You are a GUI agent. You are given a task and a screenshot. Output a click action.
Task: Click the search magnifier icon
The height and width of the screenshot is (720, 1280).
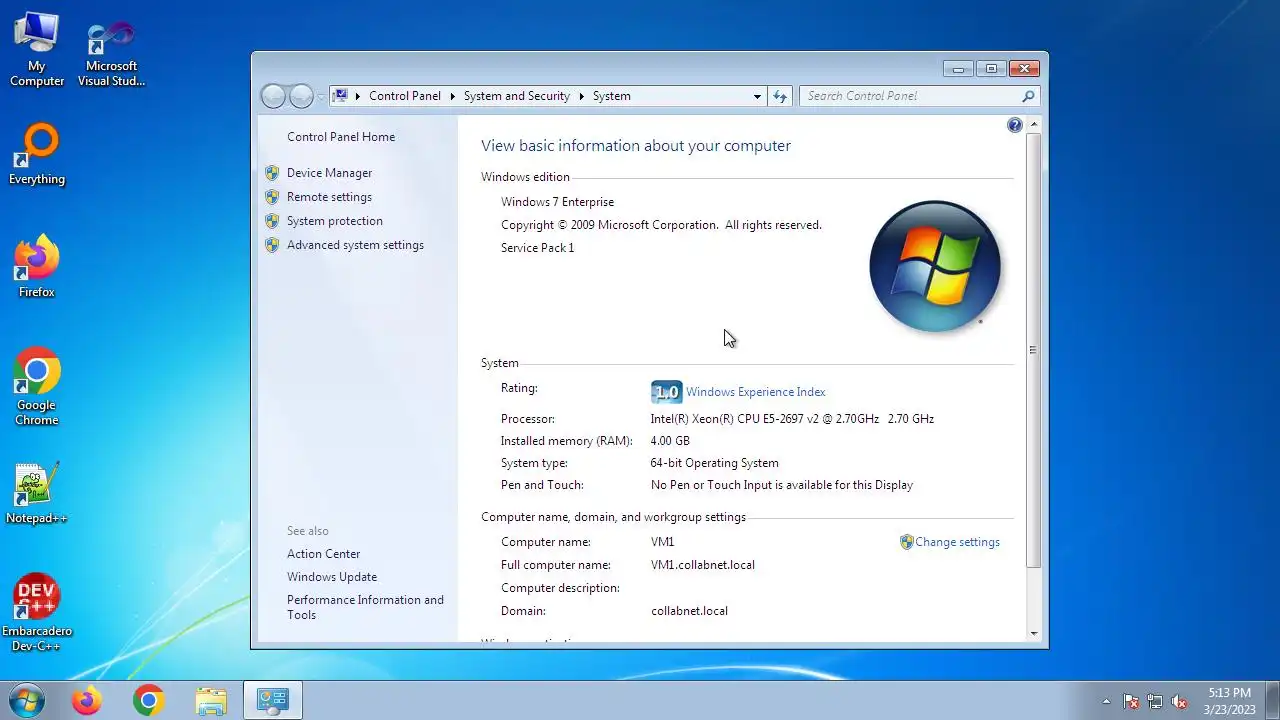point(1028,96)
